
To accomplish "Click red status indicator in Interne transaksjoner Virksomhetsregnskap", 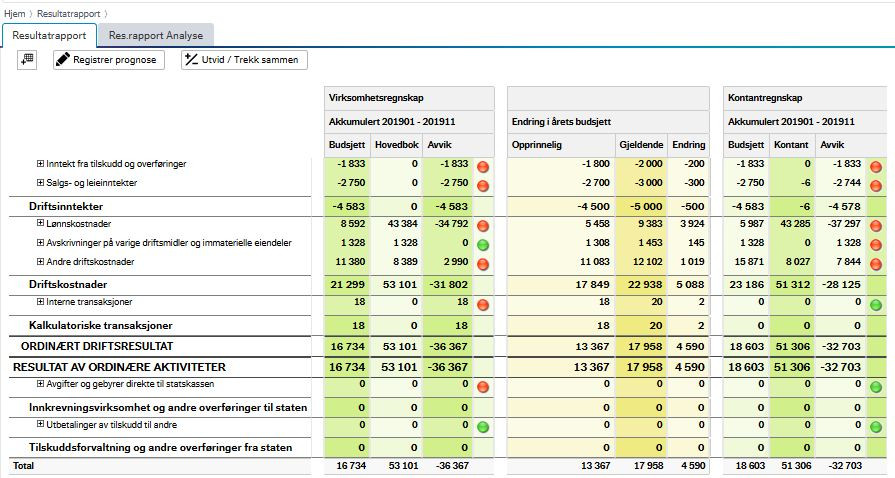I will pos(483,304).
